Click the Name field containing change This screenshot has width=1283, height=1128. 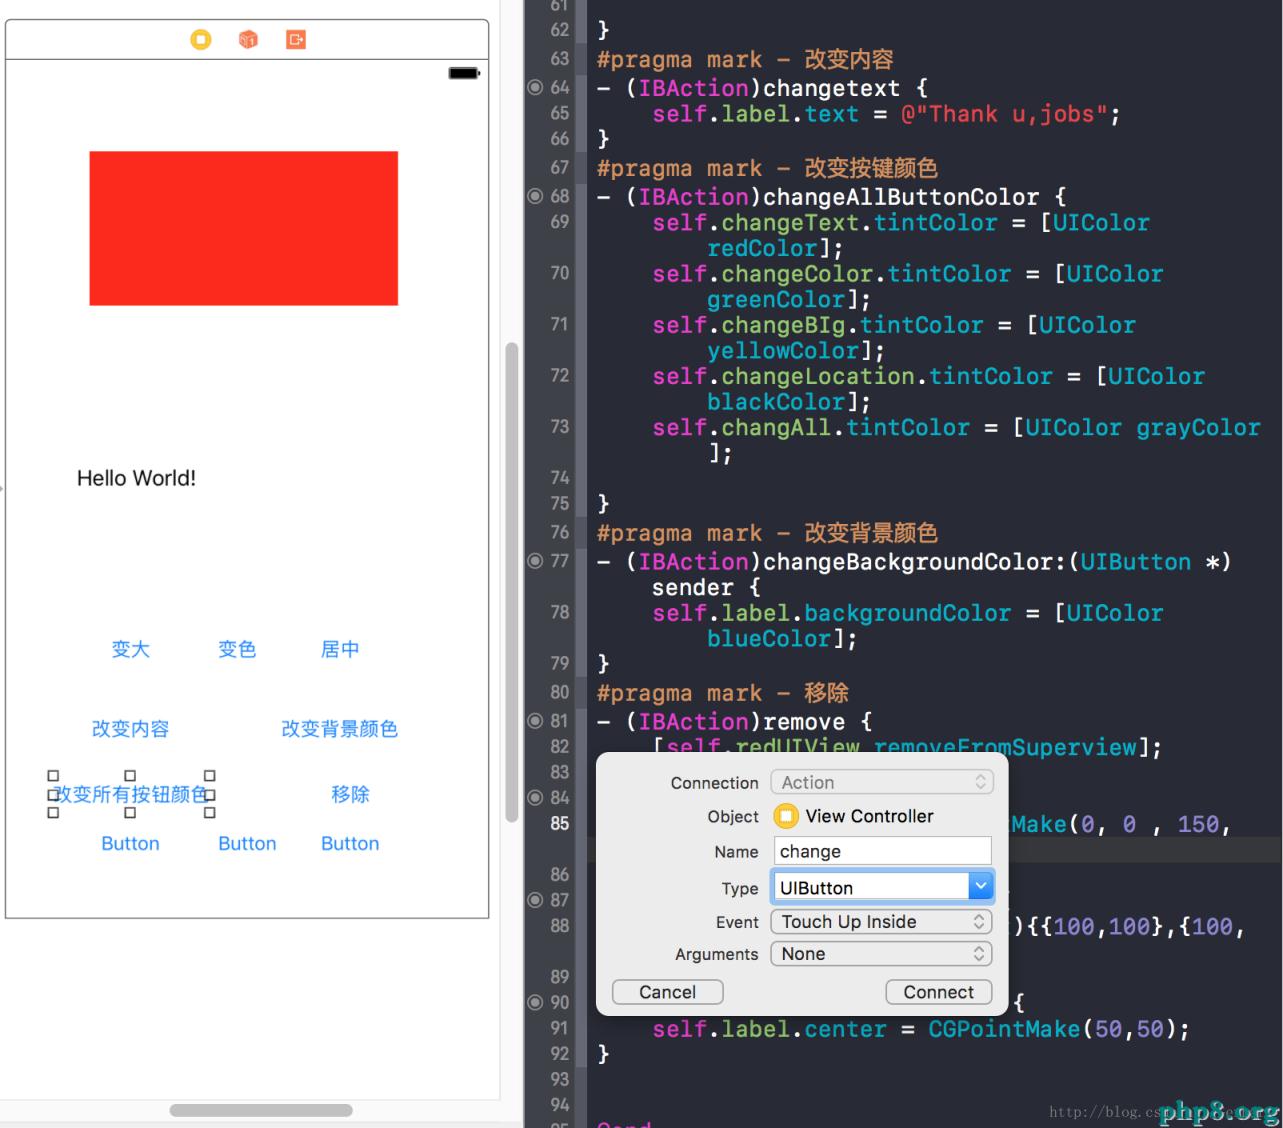click(881, 850)
